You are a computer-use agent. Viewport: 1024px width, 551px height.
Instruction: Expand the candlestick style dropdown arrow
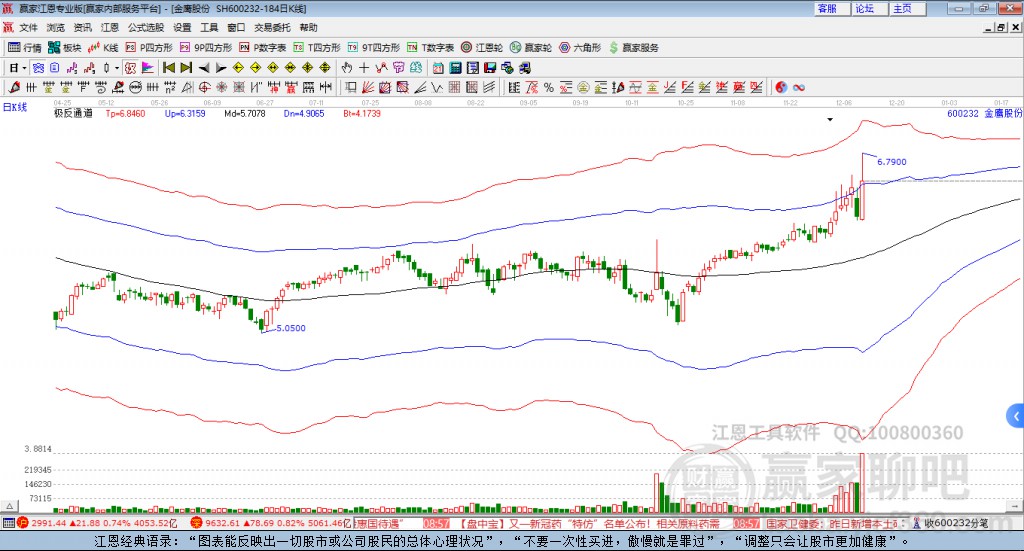point(117,68)
